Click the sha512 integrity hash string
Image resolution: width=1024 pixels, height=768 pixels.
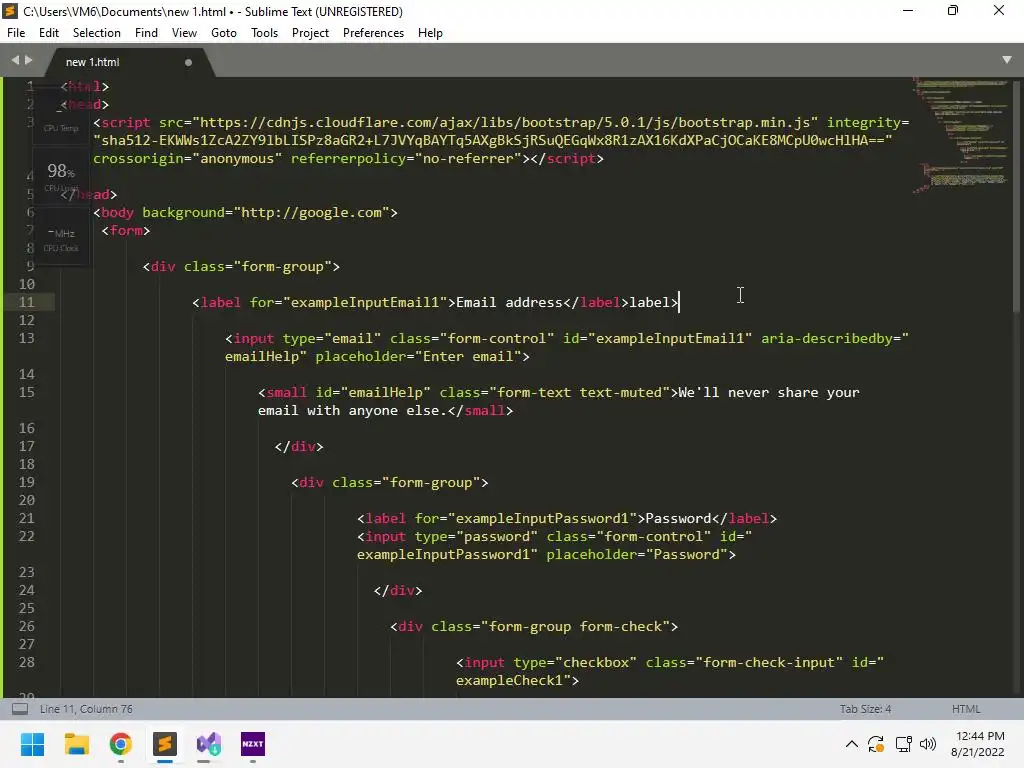pos(492,140)
